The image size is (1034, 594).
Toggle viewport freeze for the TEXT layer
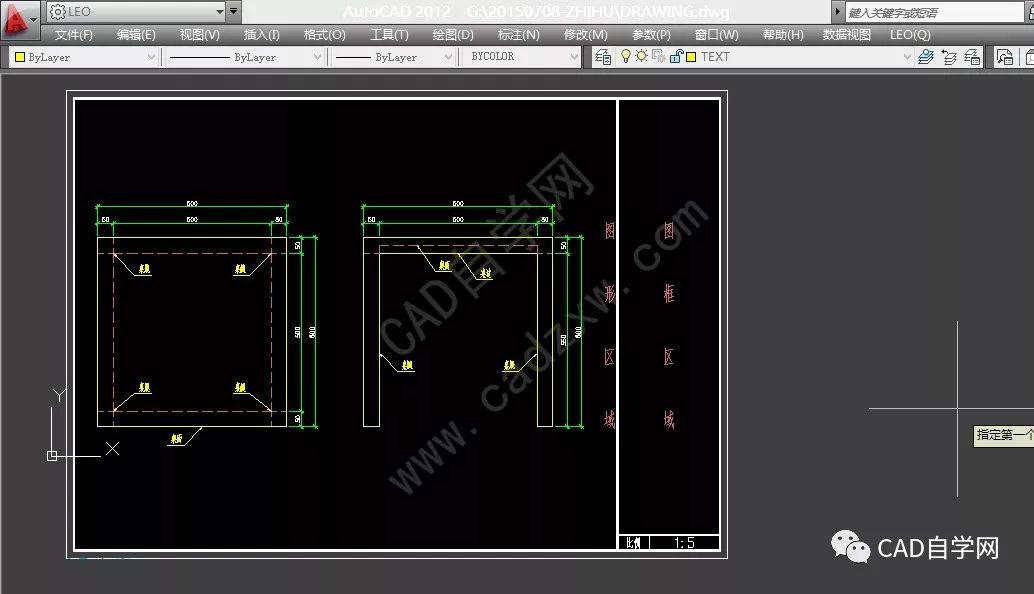tap(658, 57)
